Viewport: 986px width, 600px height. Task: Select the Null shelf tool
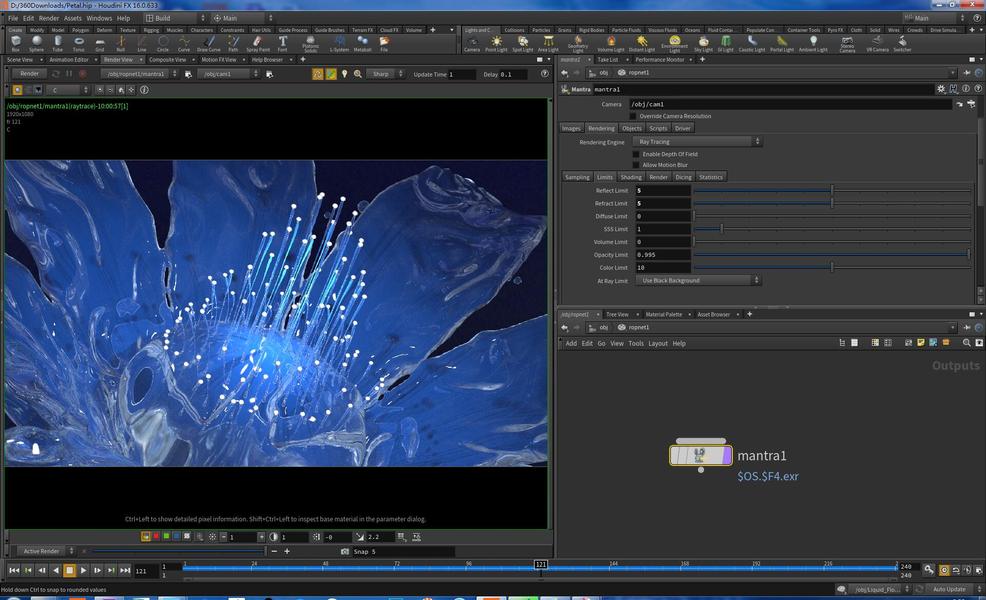120,43
